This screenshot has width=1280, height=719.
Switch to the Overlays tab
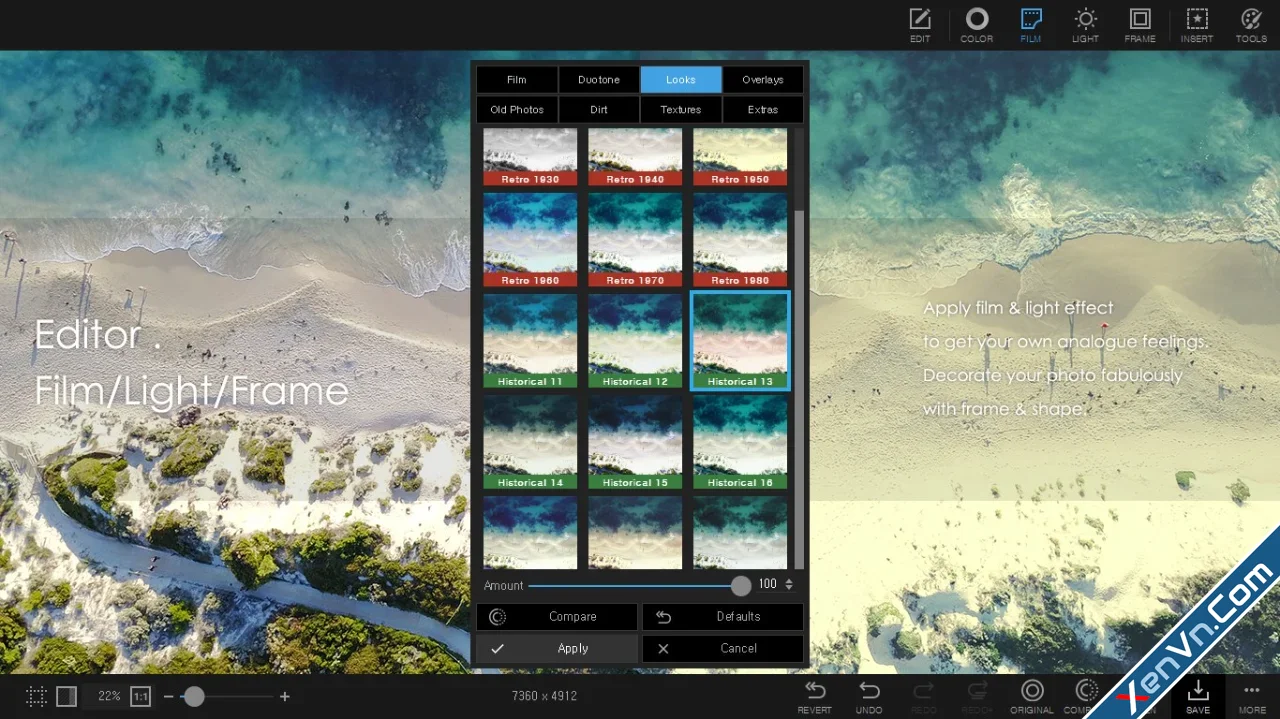click(763, 80)
